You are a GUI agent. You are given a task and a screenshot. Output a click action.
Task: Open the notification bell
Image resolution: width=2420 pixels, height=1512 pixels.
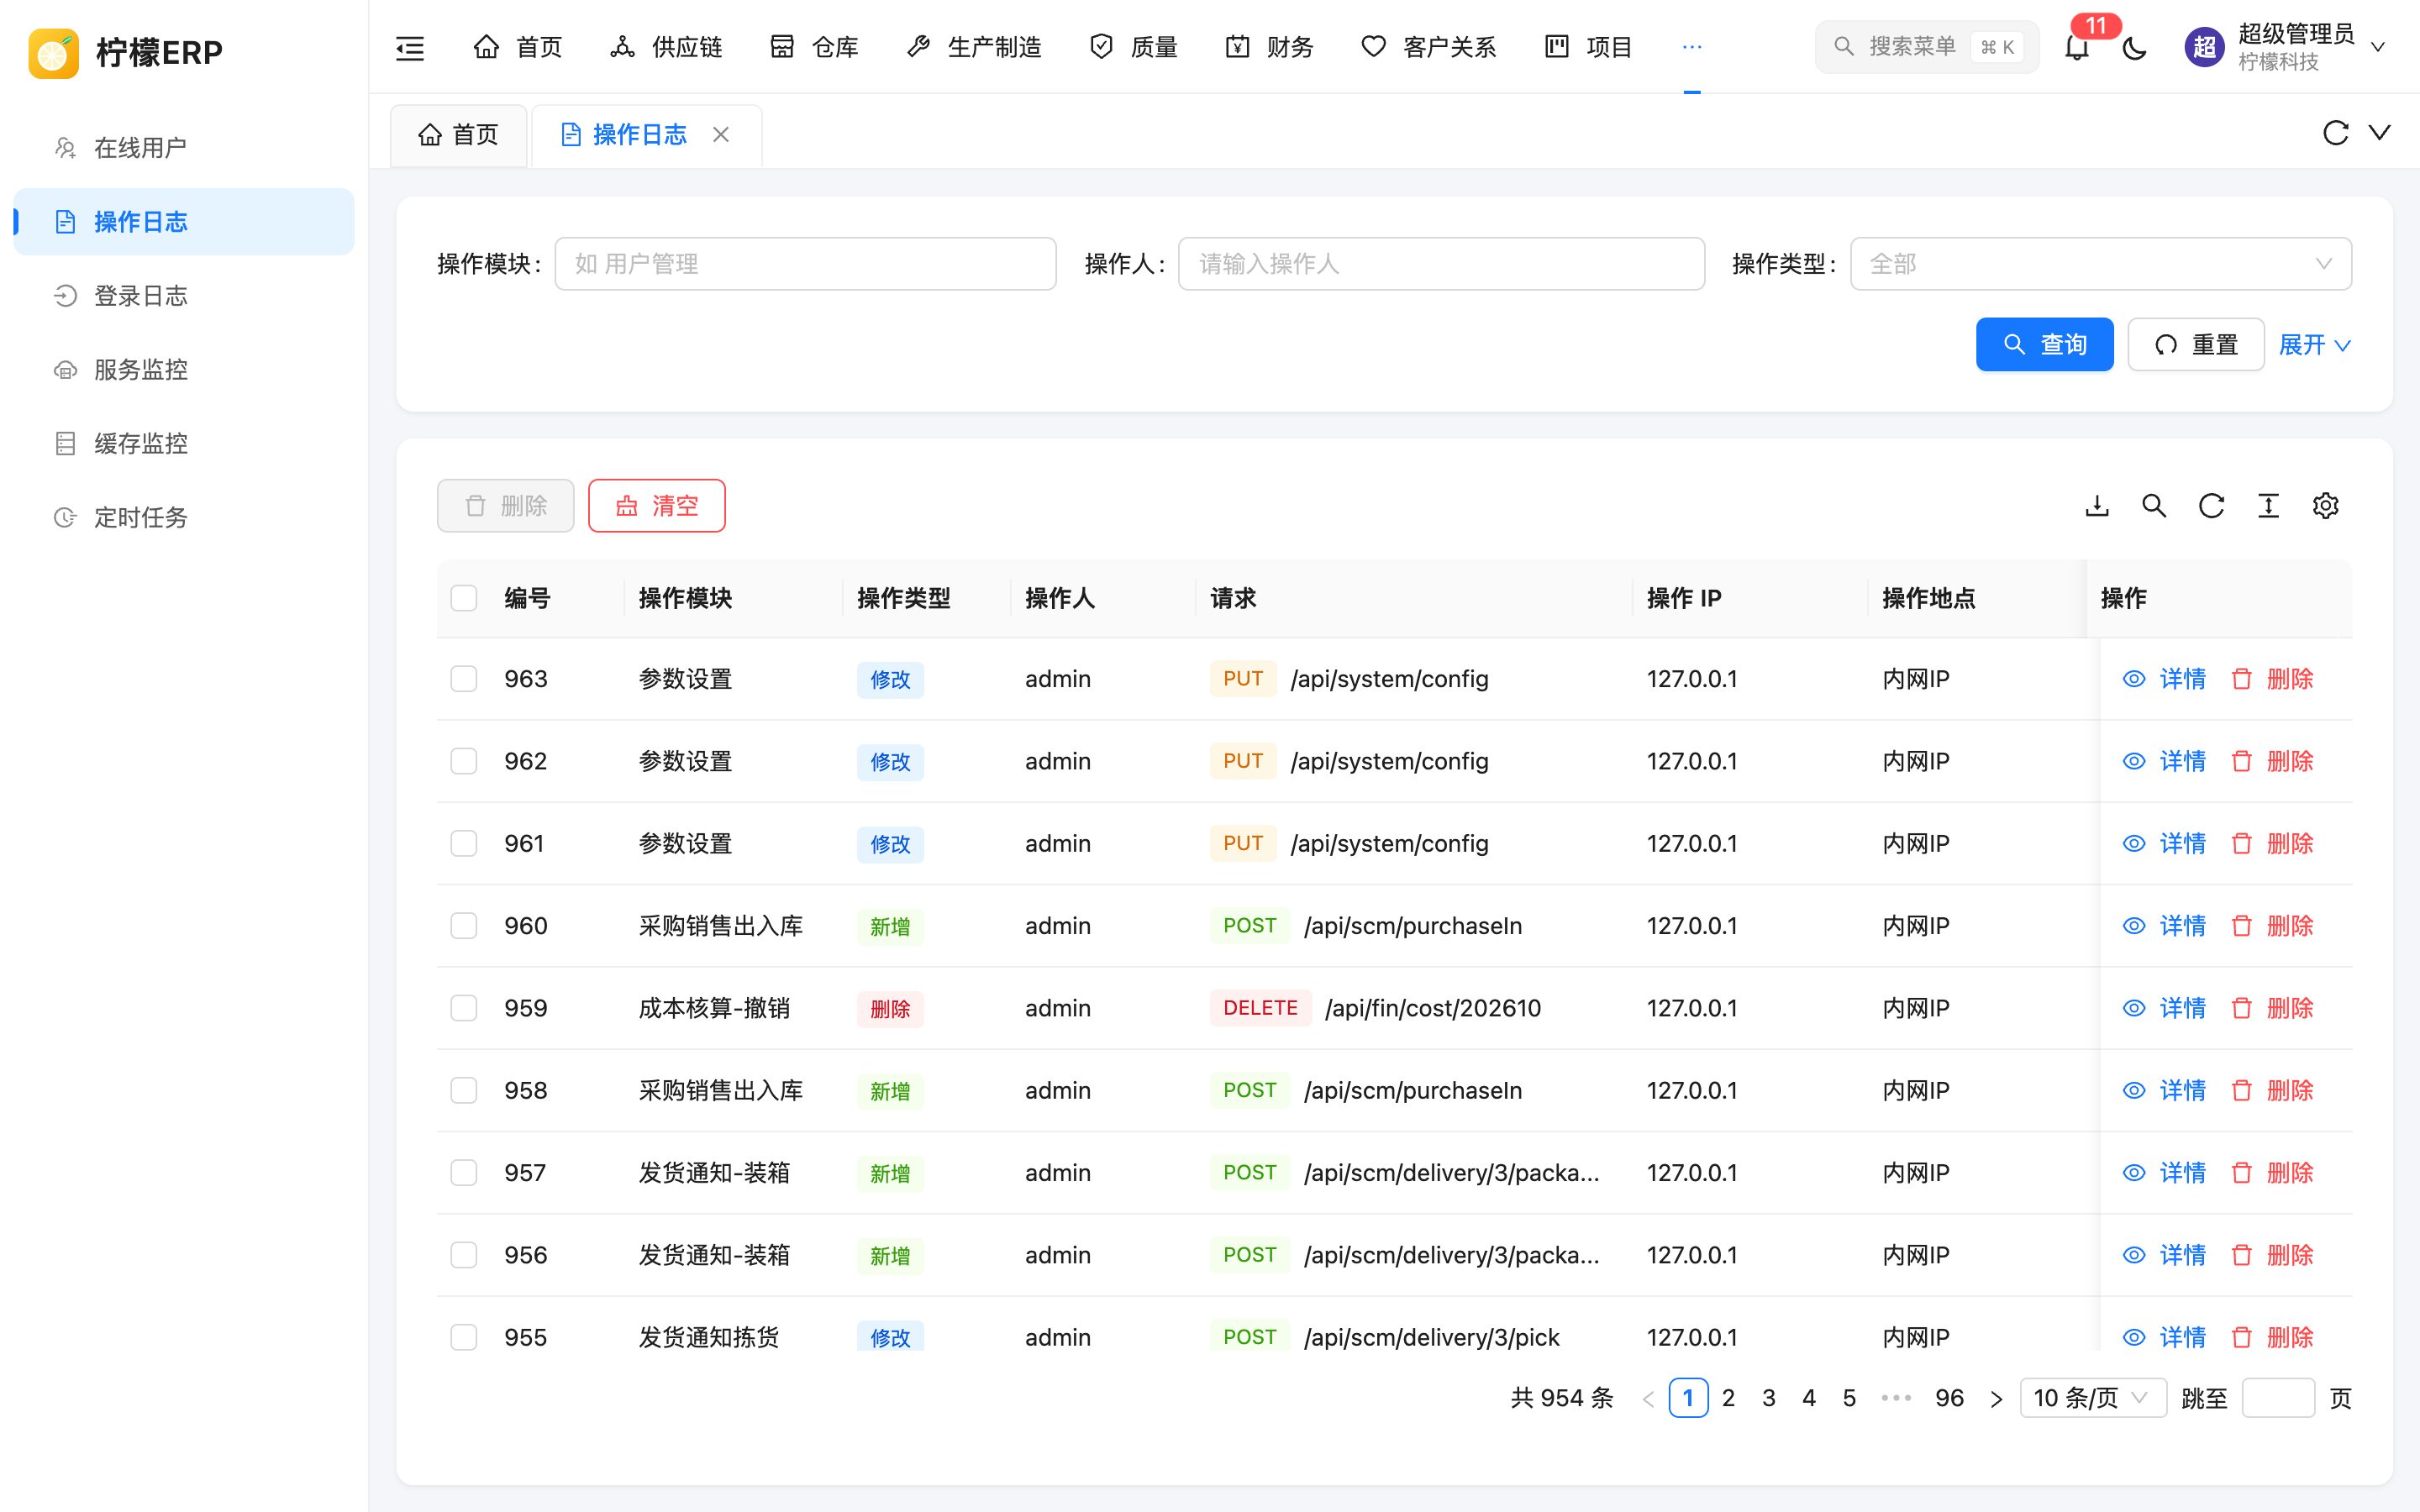2077,47
